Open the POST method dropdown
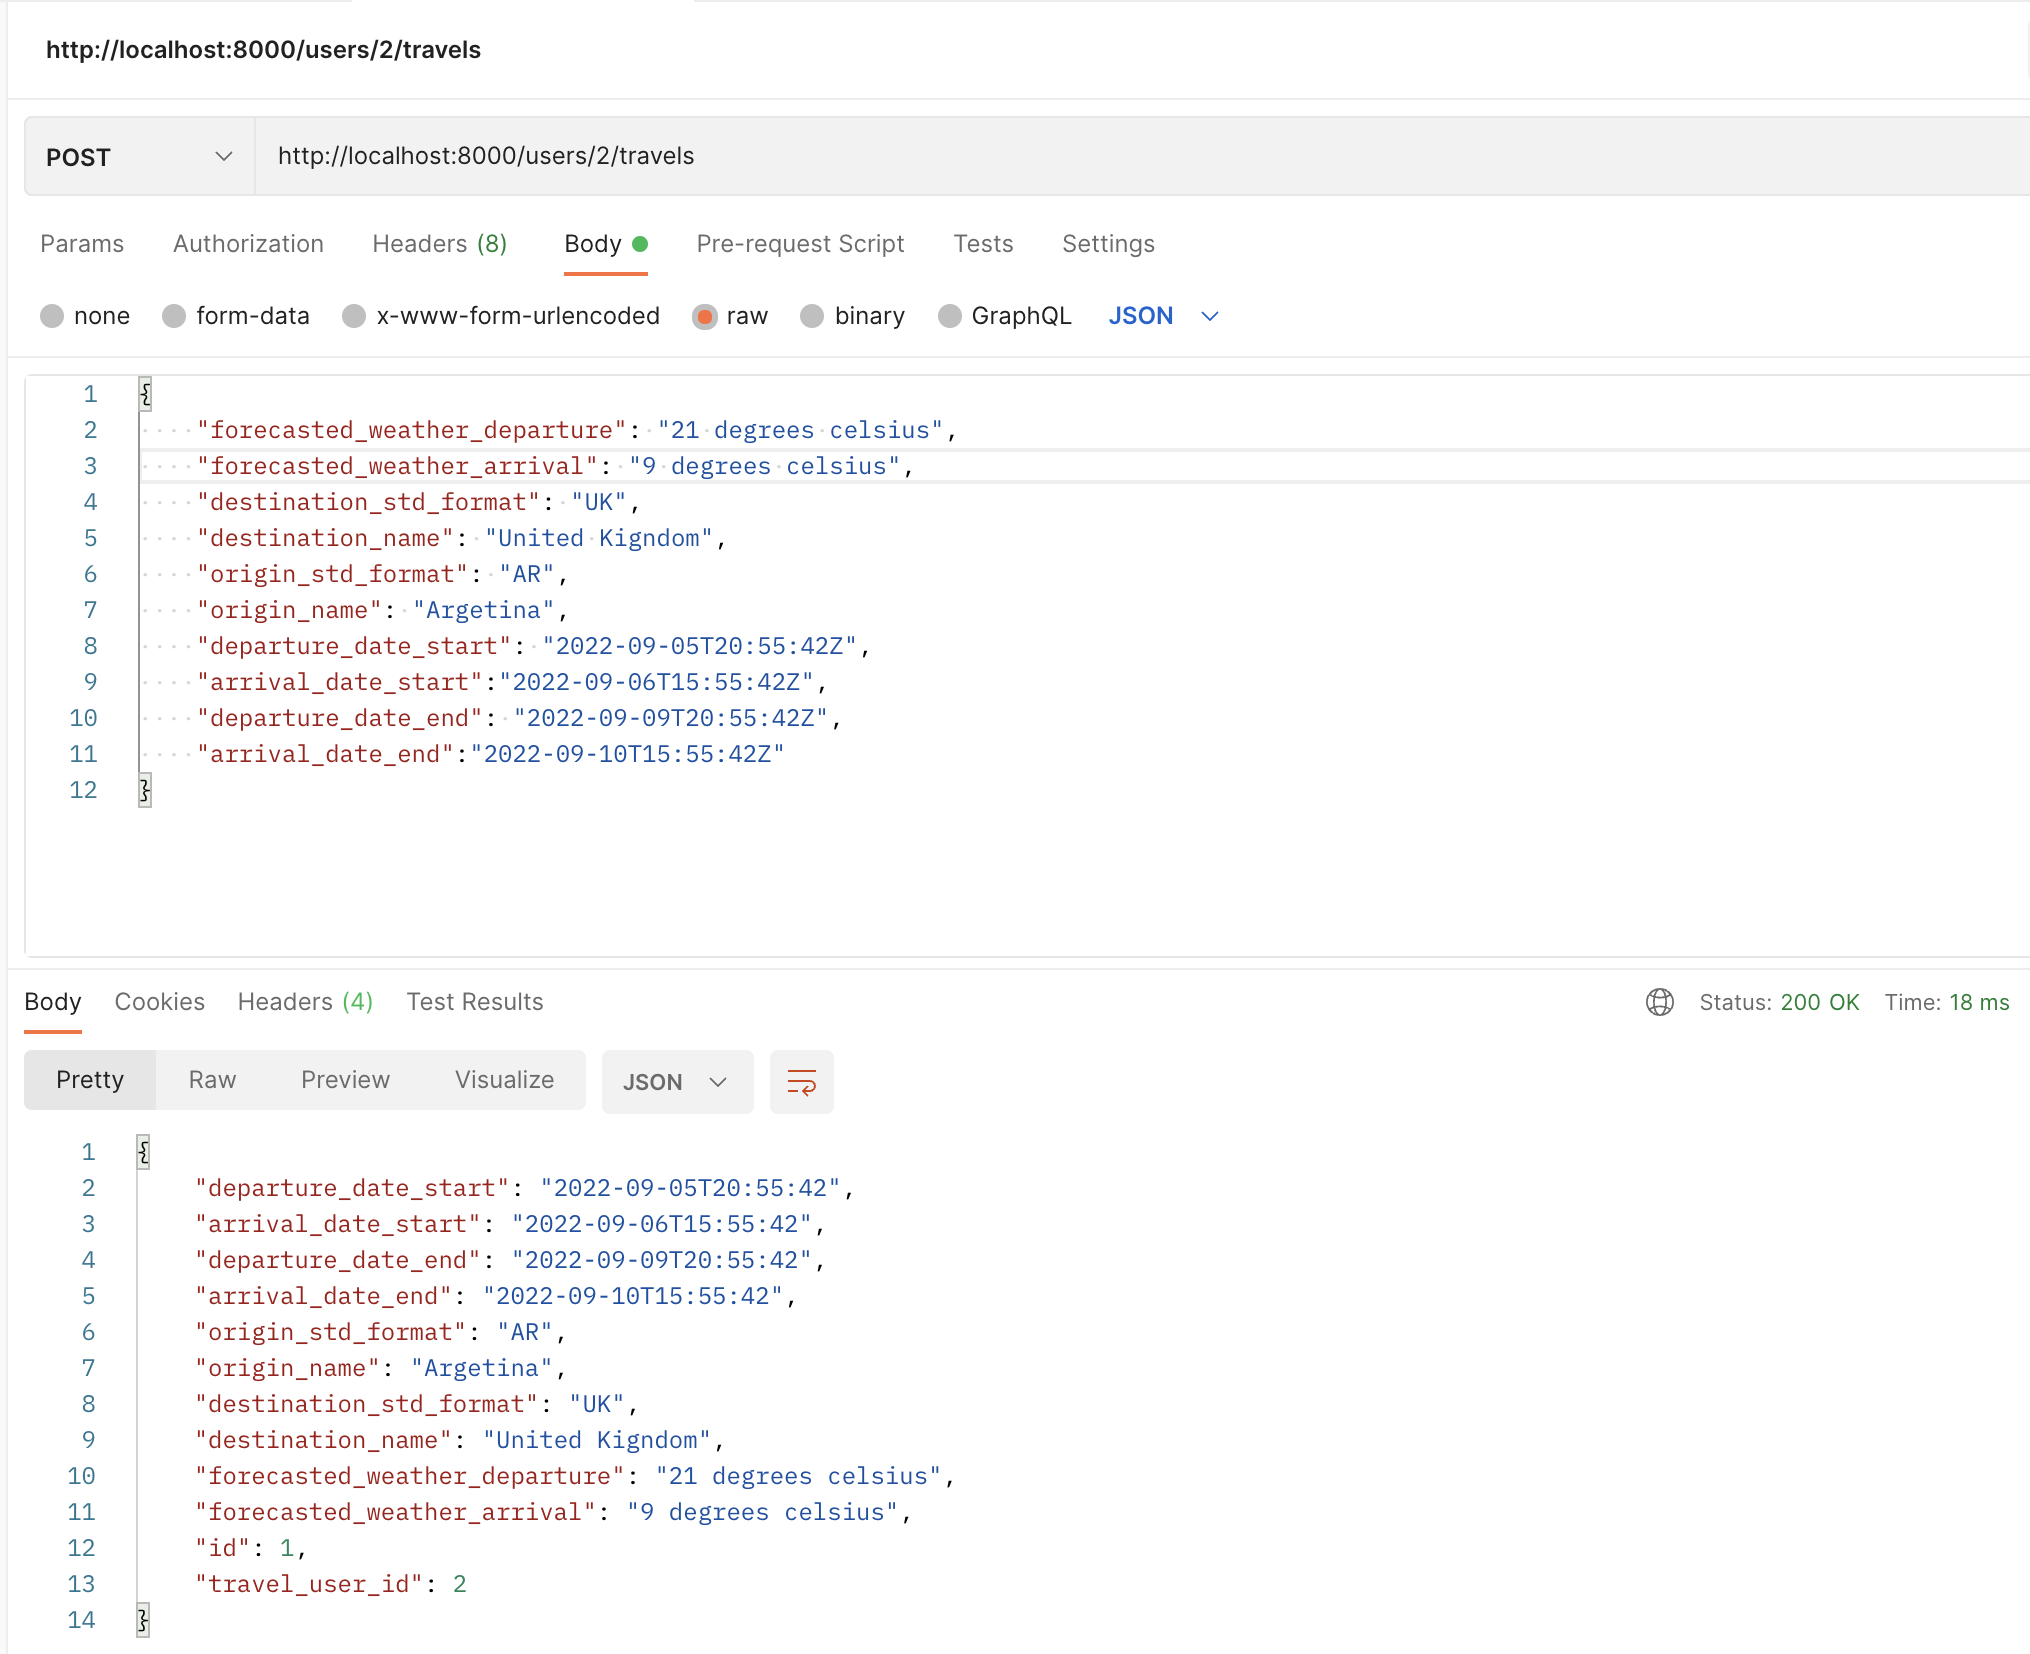This screenshot has width=2030, height=1654. (139, 157)
